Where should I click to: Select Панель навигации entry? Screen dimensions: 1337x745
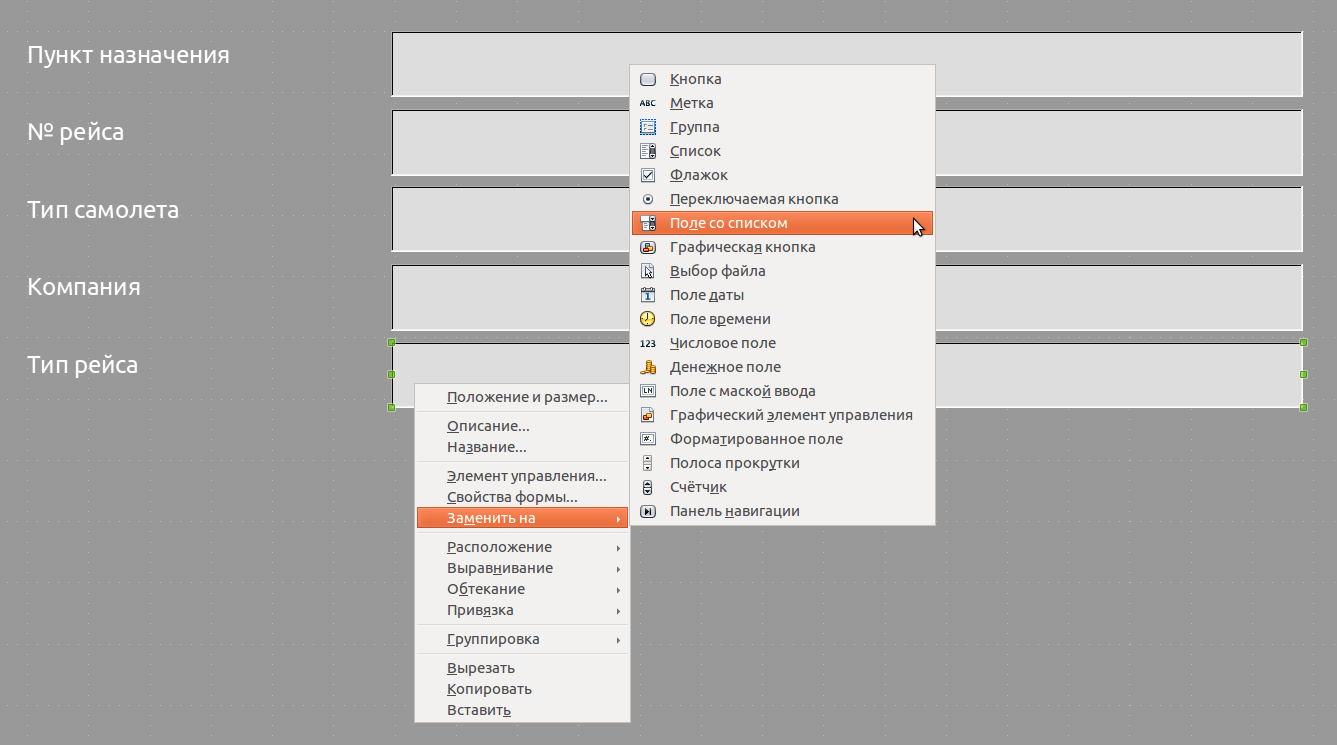(x=782, y=511)
